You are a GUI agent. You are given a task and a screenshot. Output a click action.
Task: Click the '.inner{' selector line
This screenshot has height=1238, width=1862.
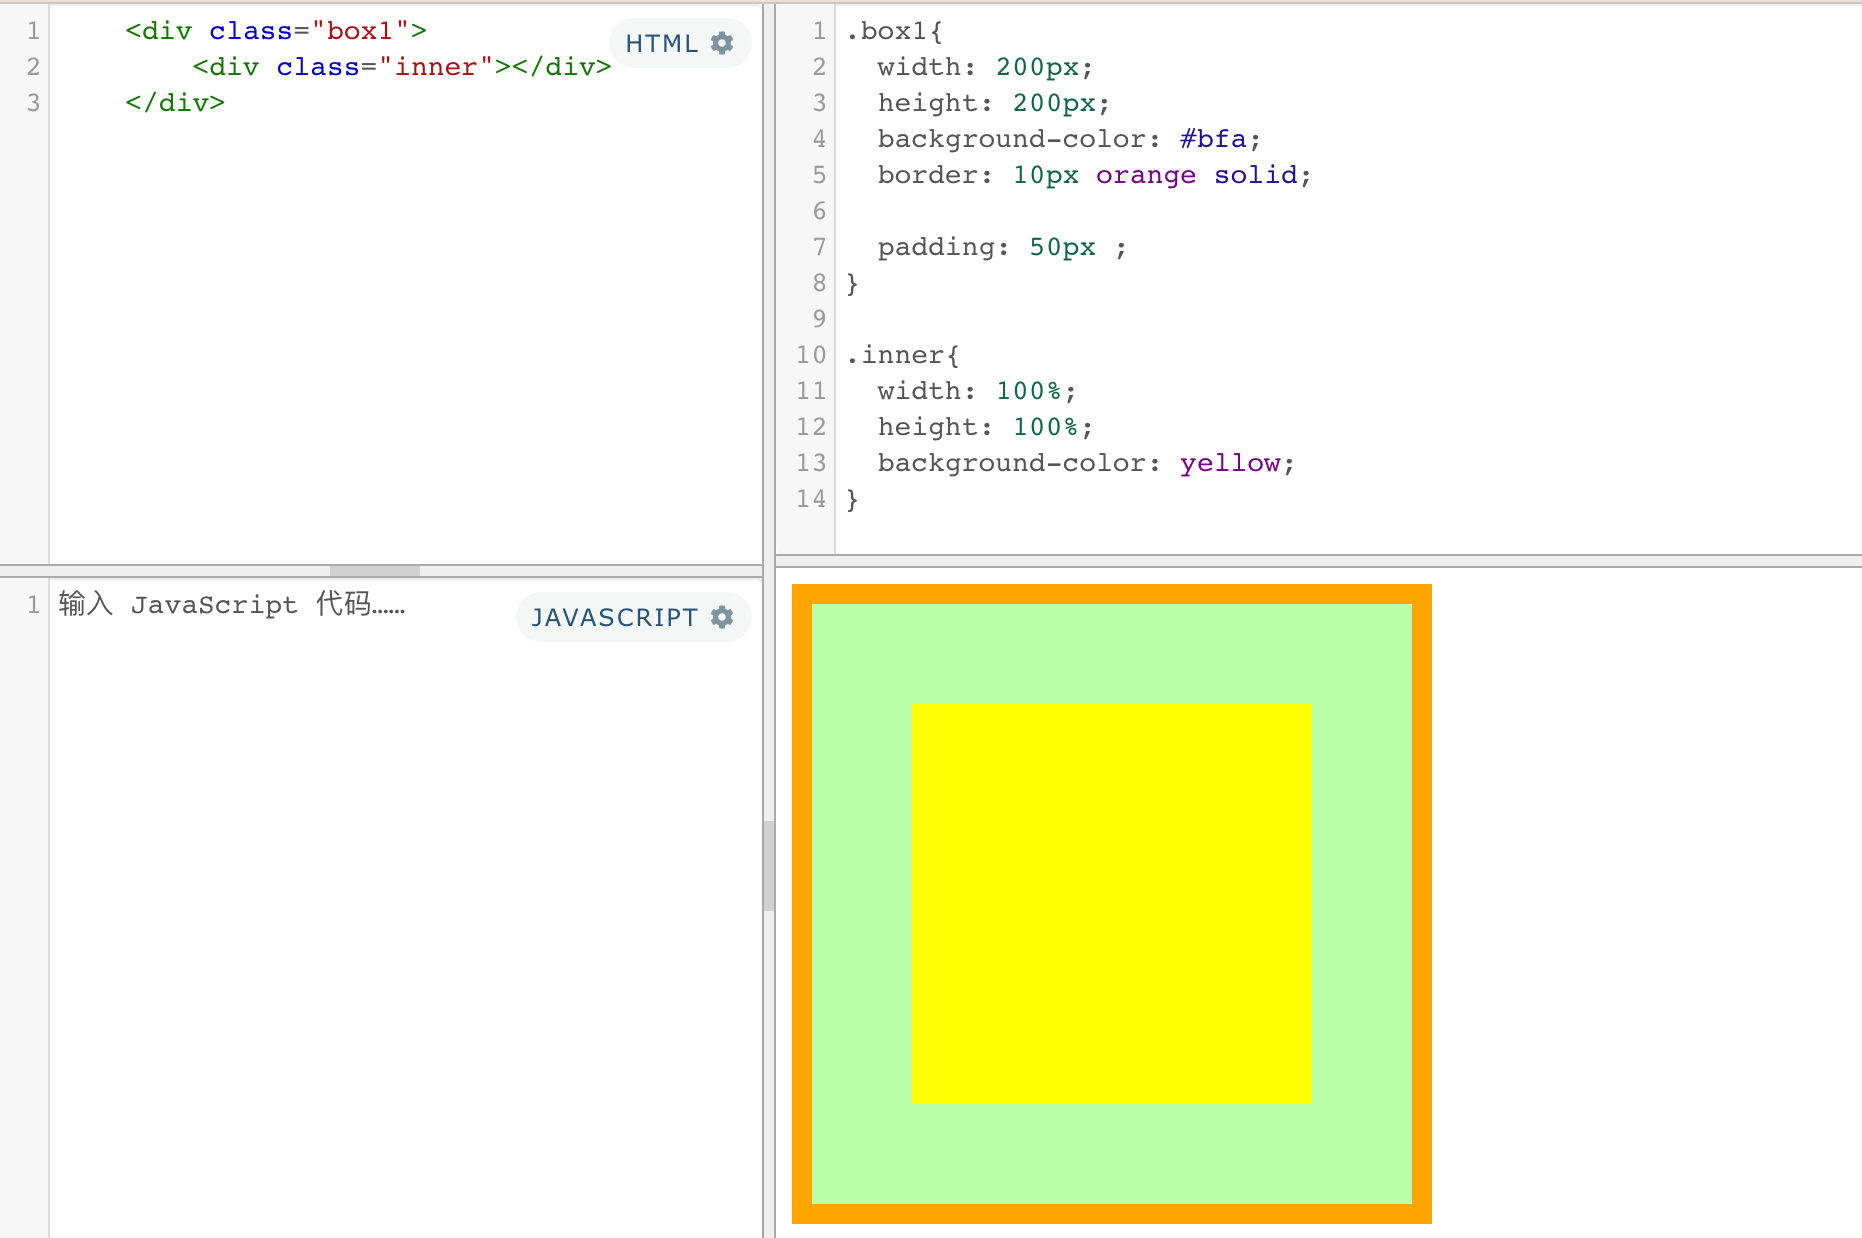(x=903, y=355)
